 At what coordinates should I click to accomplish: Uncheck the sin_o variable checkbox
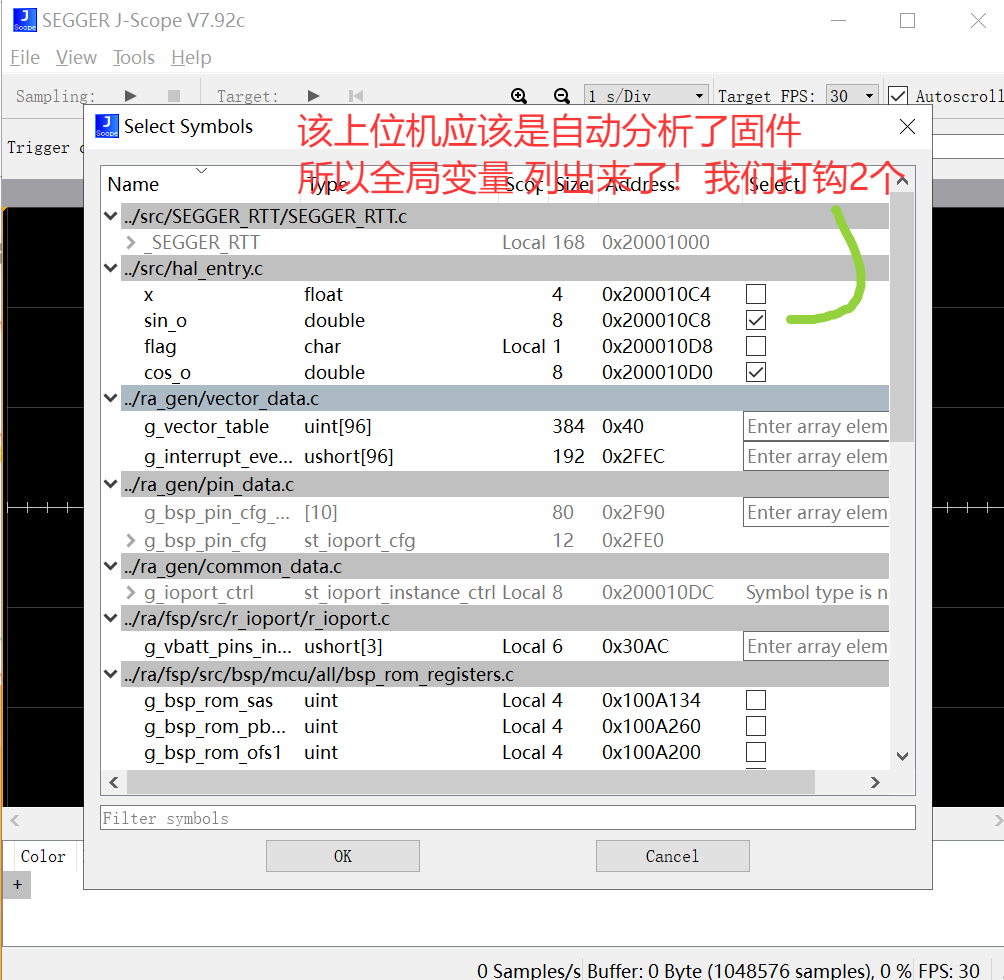[756, 320]
